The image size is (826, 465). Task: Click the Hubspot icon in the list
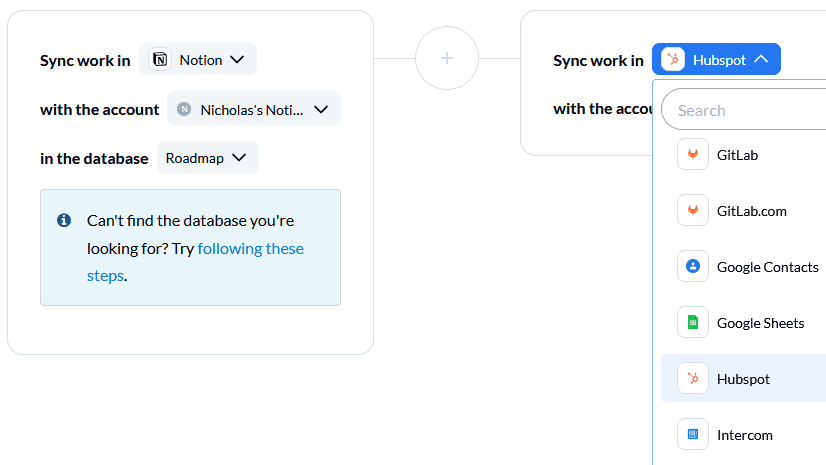click(x=693, y=378)
